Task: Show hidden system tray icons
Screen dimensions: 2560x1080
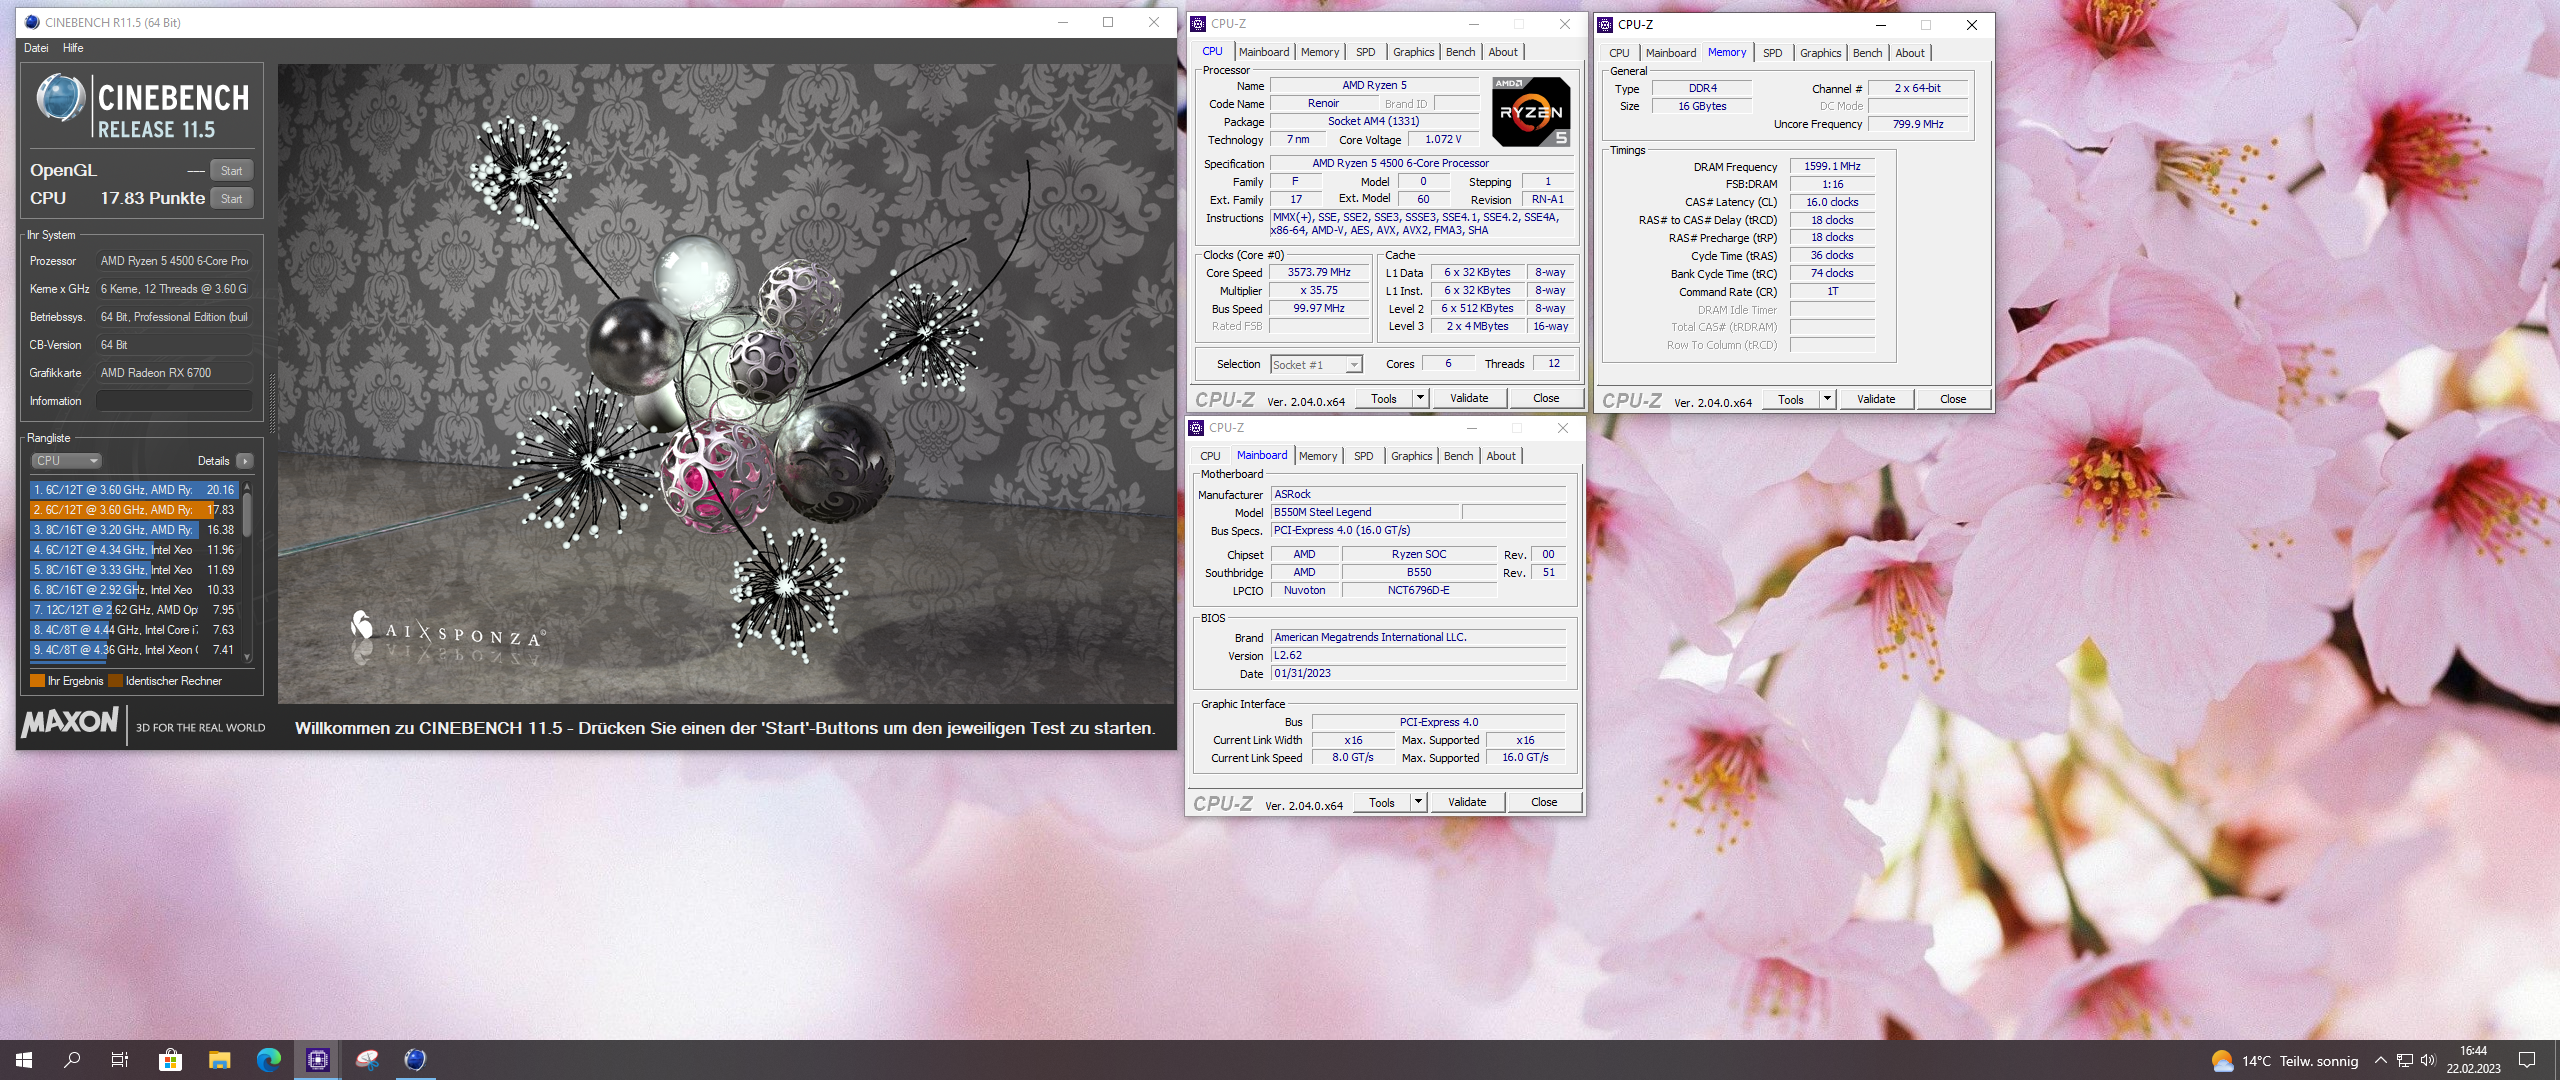Action: coord(2380,1061)
